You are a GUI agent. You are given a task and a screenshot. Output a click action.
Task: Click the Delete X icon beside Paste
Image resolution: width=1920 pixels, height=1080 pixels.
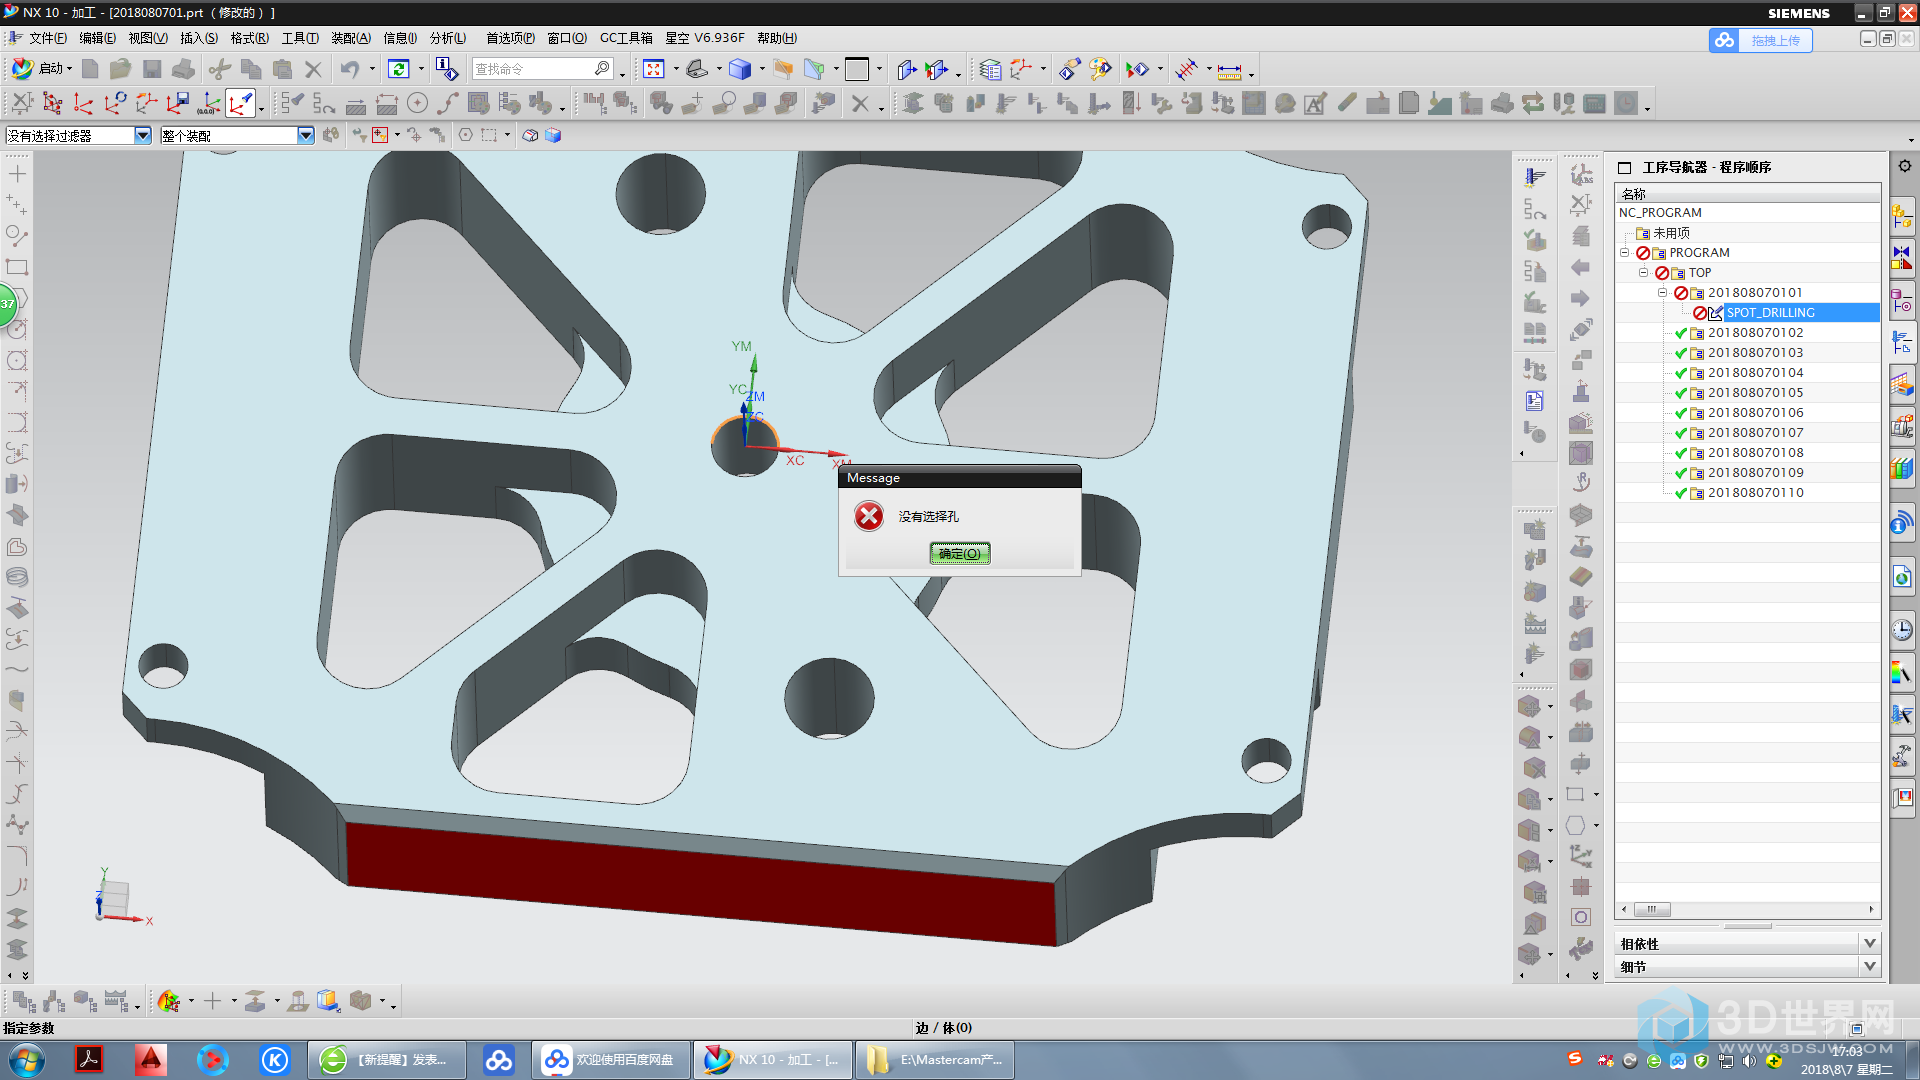click(313, 69)
